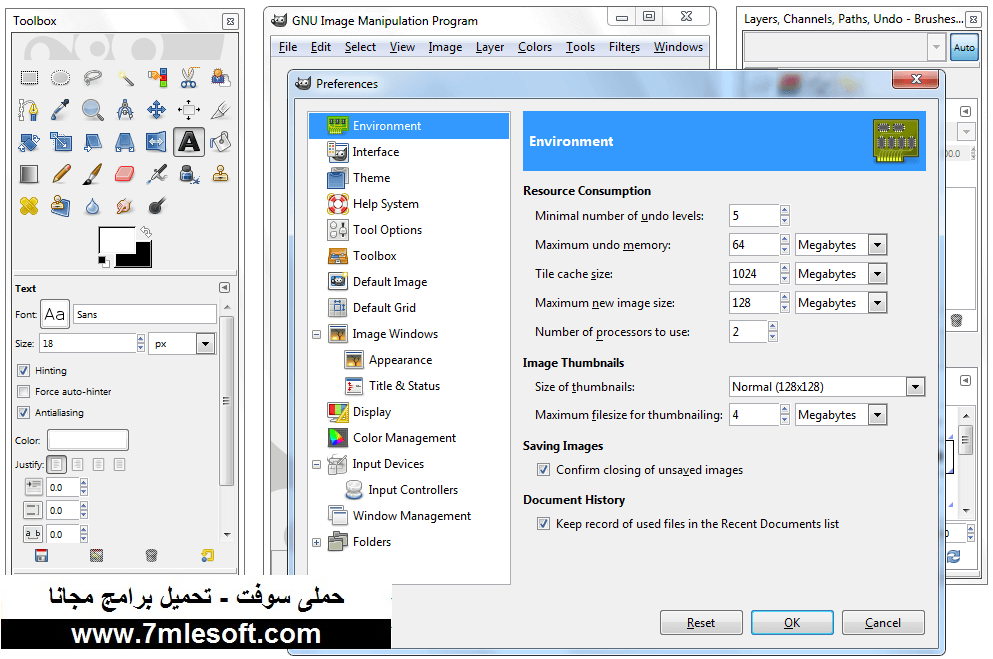Open Maximum new image size units dropdown

tap(877, 303)
